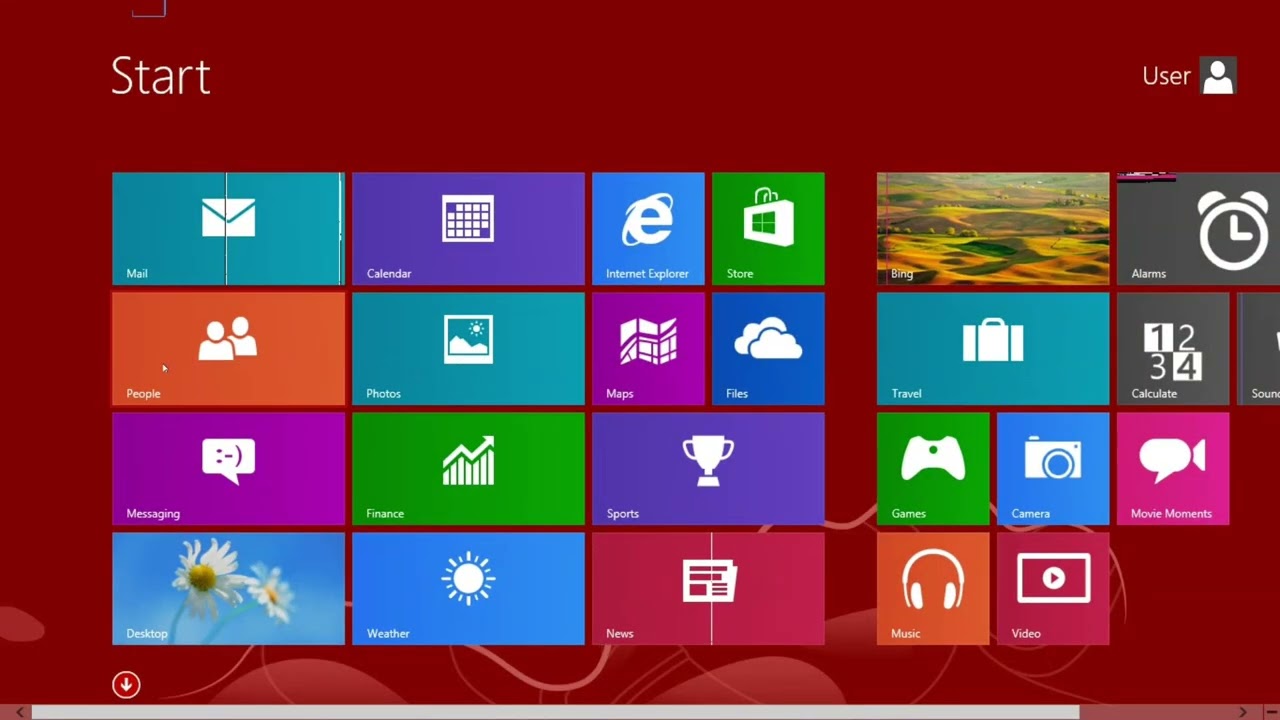Open the Video tile
This screenshot has width=1280, height=720.
tap(1053, 589)
